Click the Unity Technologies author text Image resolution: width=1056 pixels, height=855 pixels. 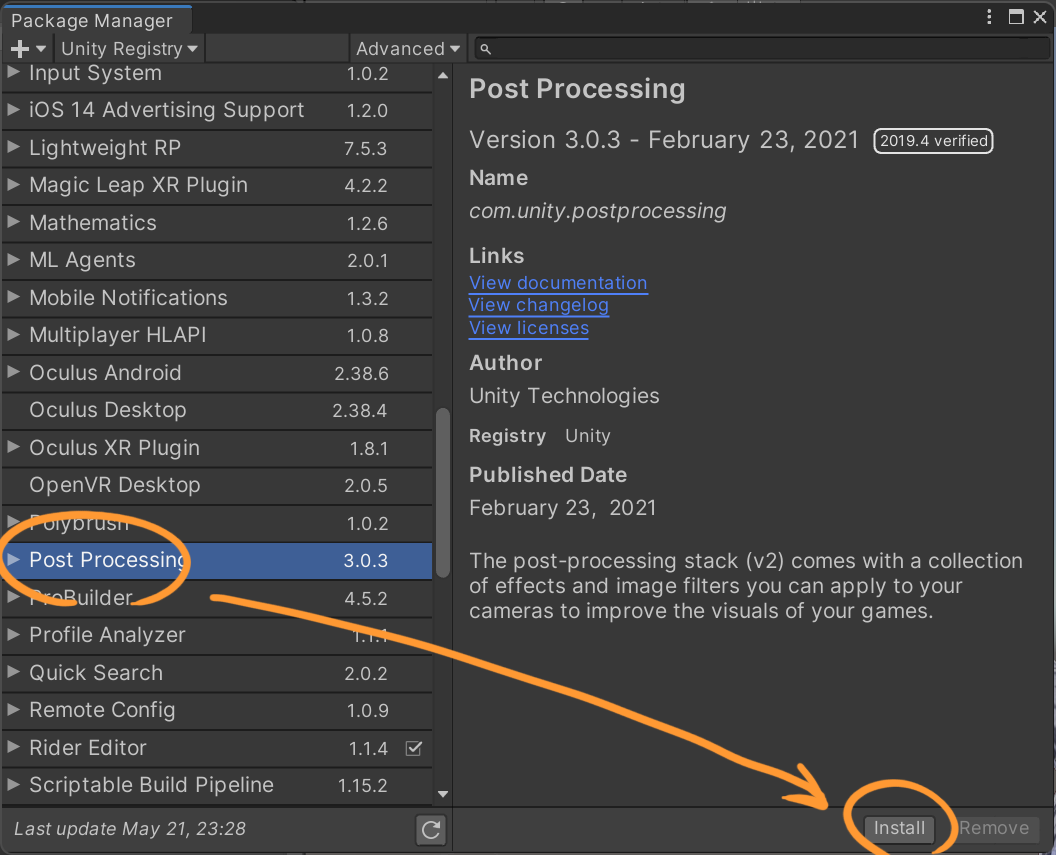tap(564, 396)
